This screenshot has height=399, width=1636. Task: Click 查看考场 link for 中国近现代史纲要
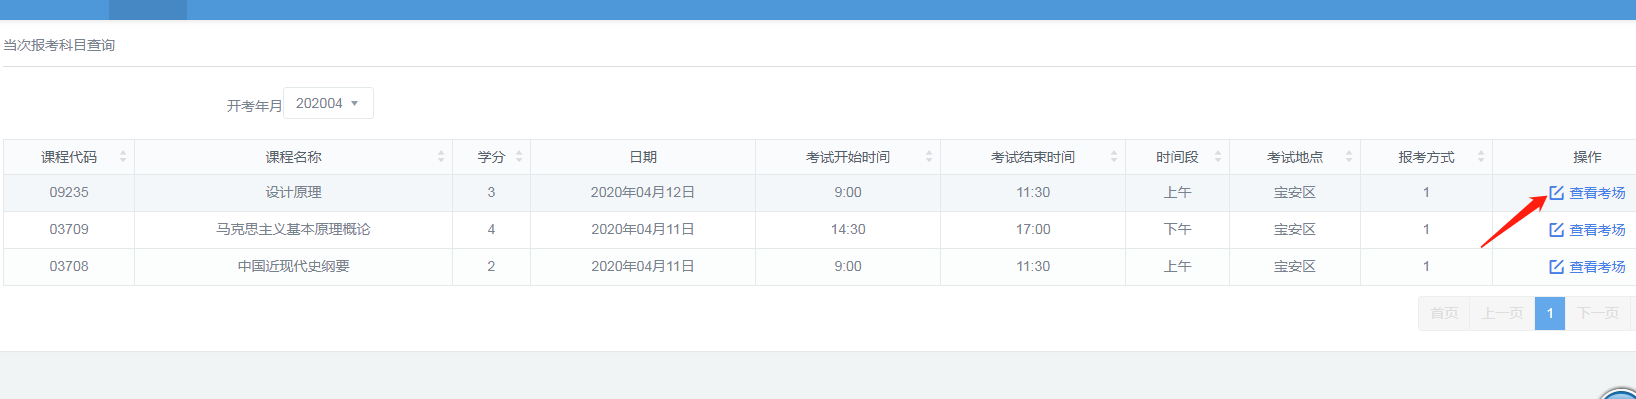tap(1587, 267)
